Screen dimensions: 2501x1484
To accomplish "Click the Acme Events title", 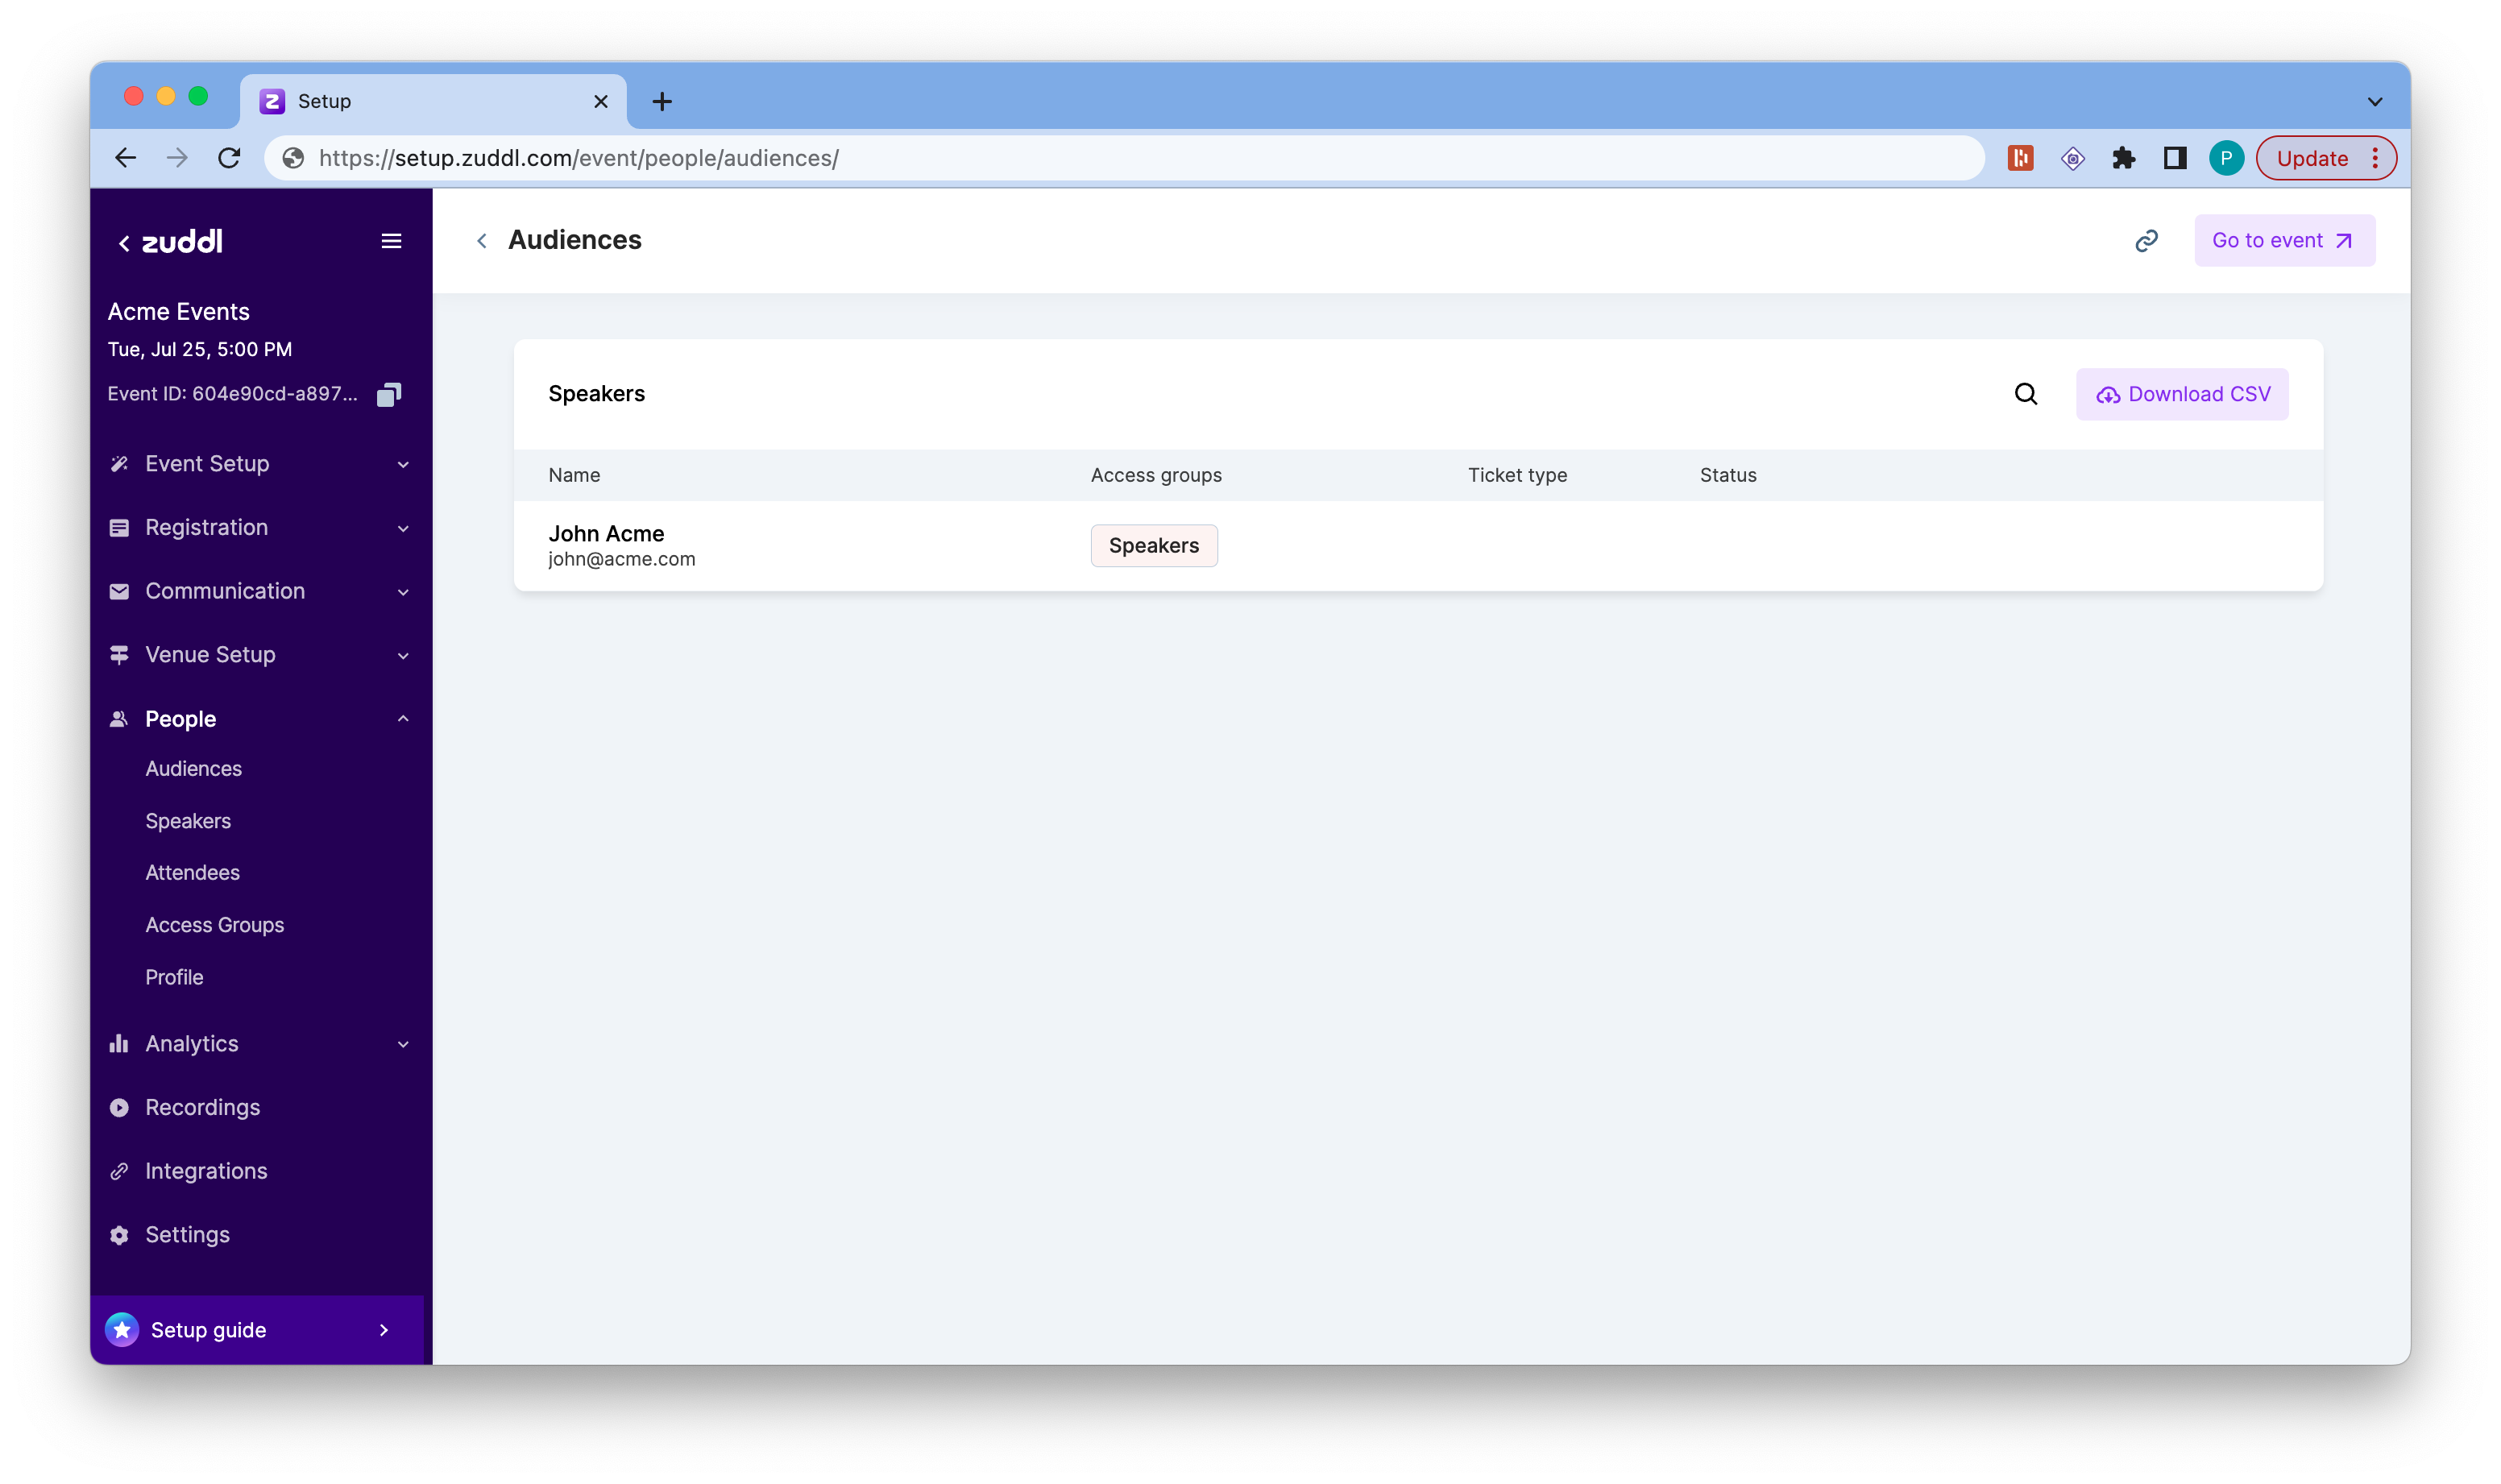I will pyautogui.click(x=179, y=311).
